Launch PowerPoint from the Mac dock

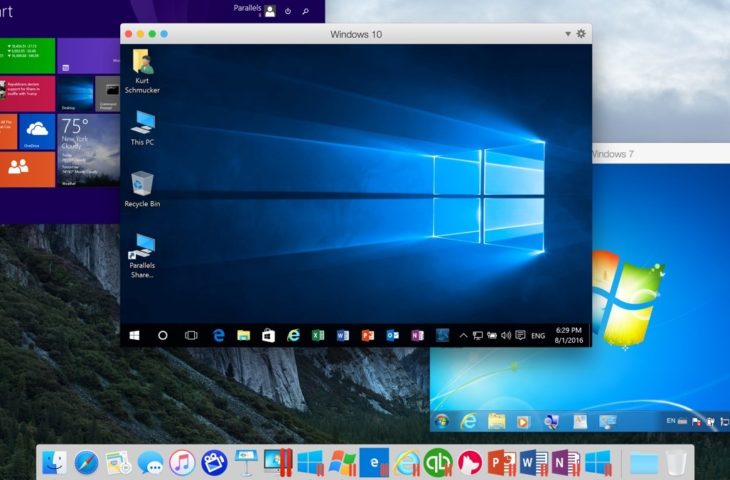(x=501, y=463)
